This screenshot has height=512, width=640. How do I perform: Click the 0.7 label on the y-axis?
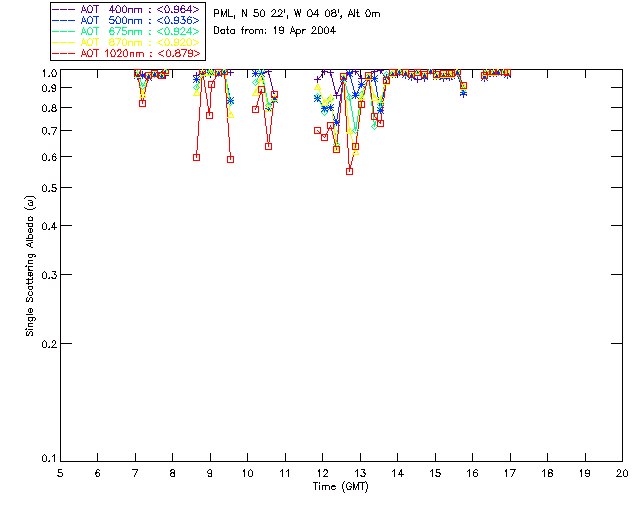coord(49,131)
